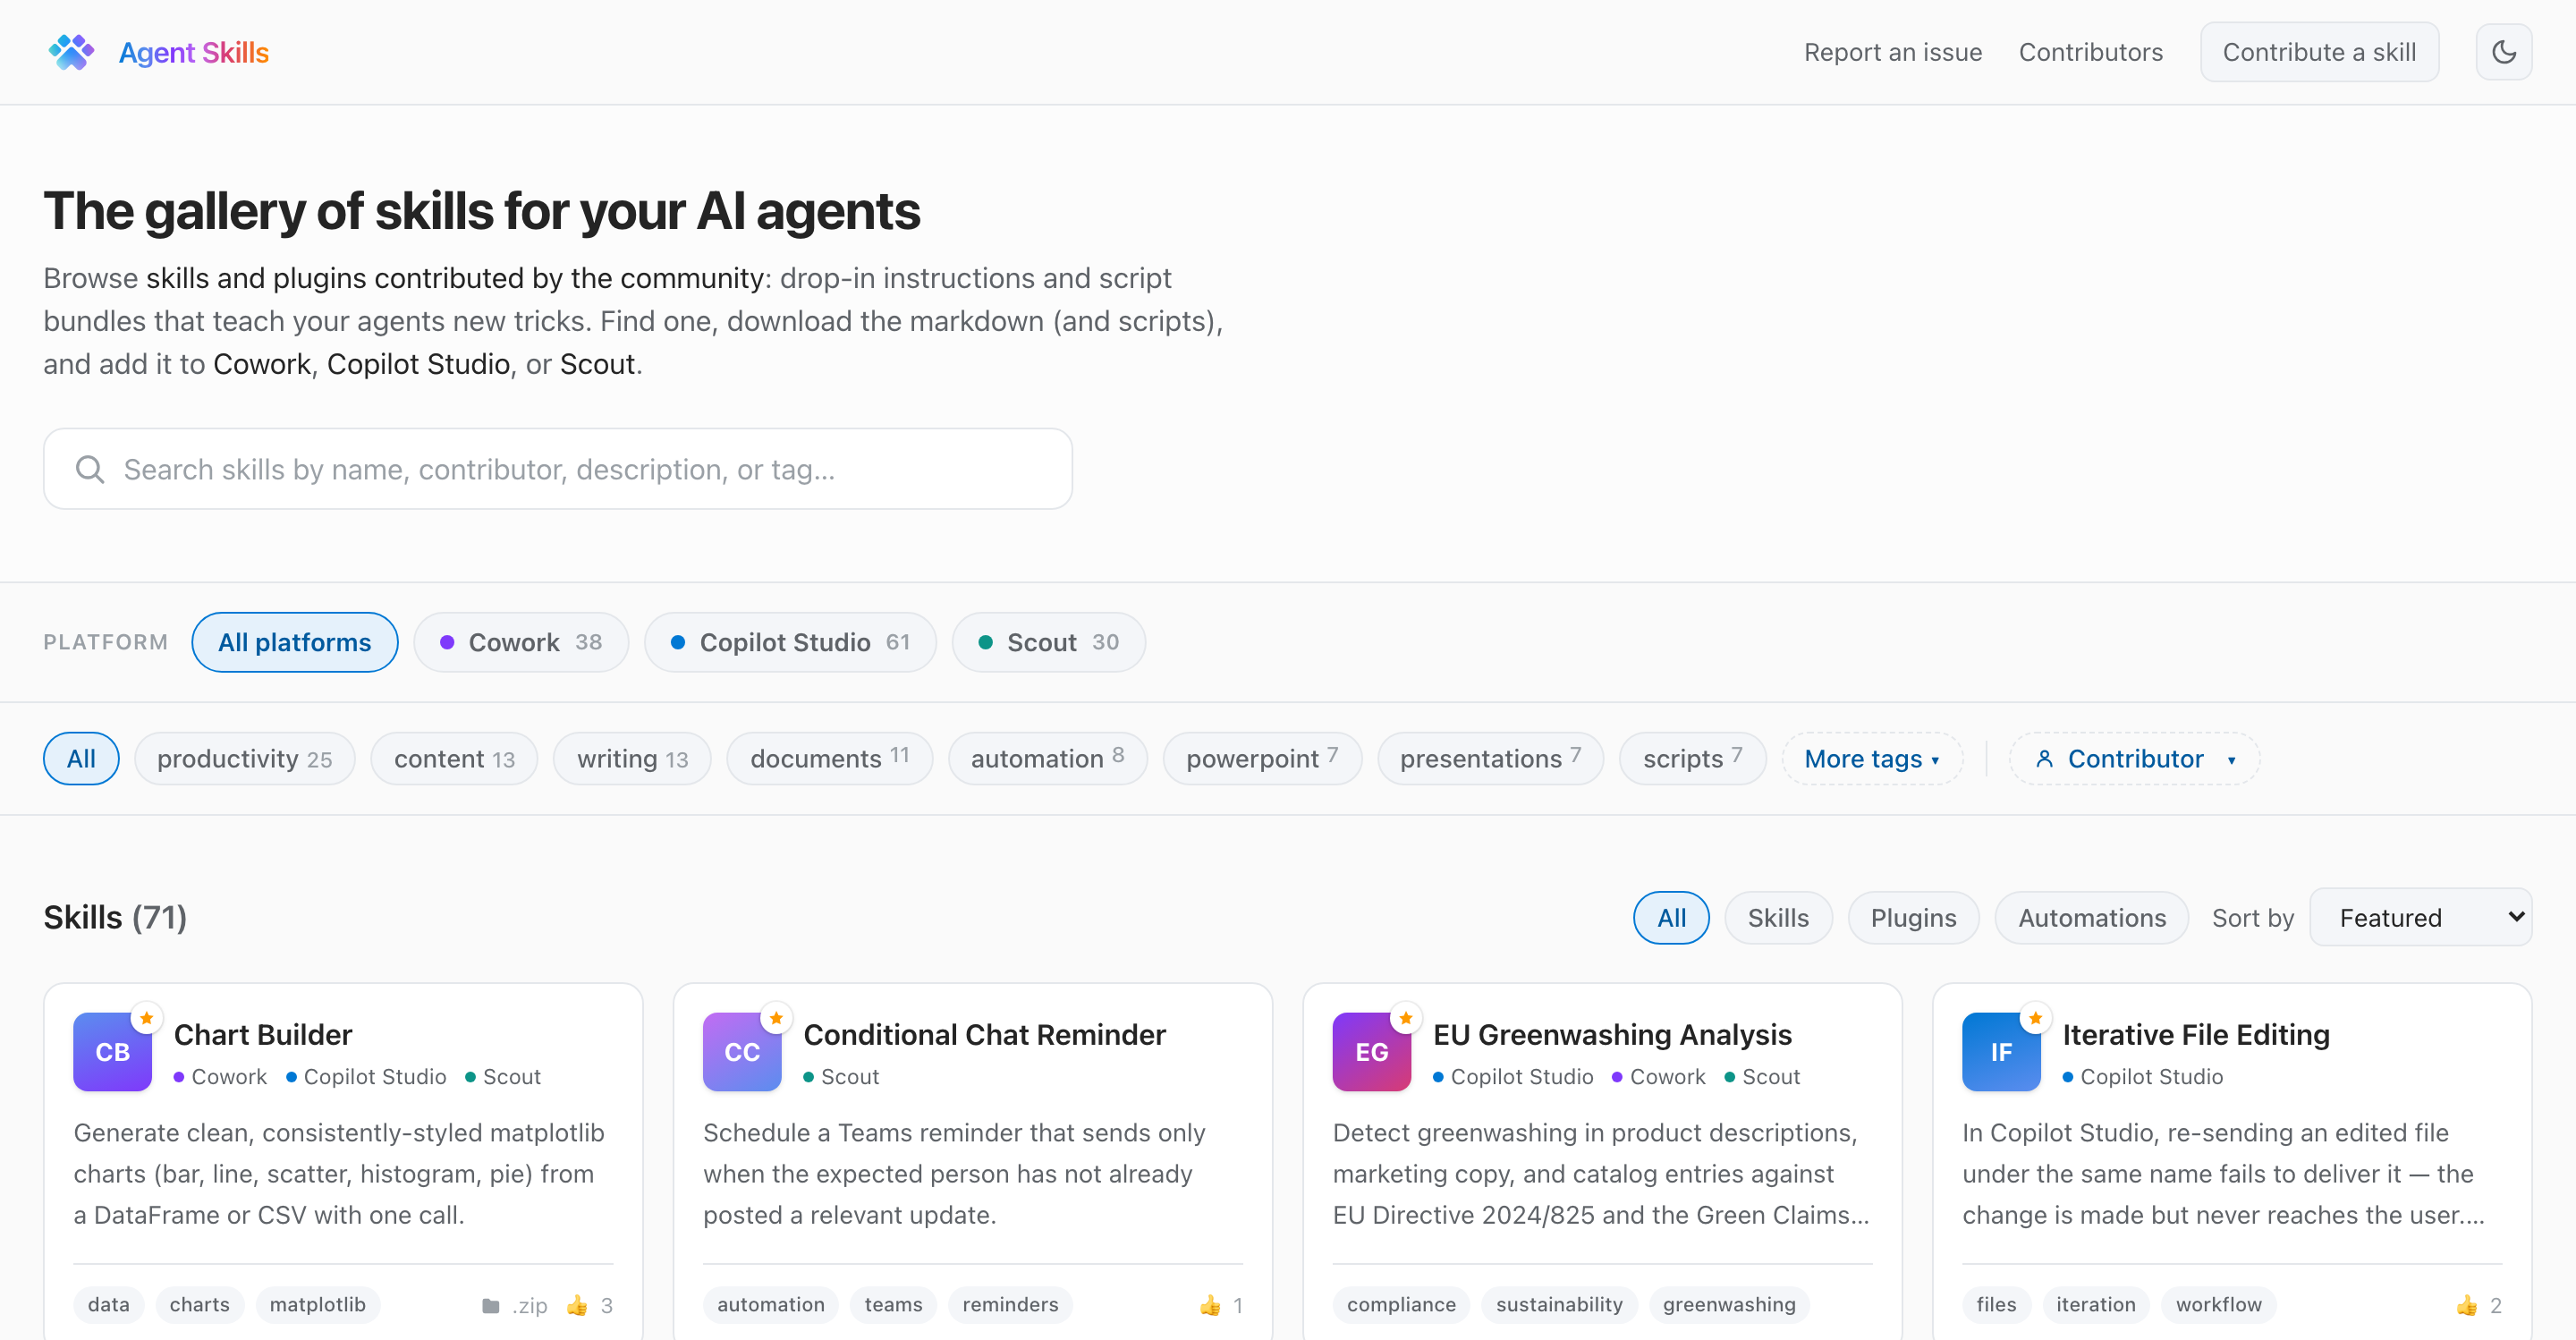Open the Contributors page link
The height and width of the screenshot is (1340, 2576).
point(2091,52)
